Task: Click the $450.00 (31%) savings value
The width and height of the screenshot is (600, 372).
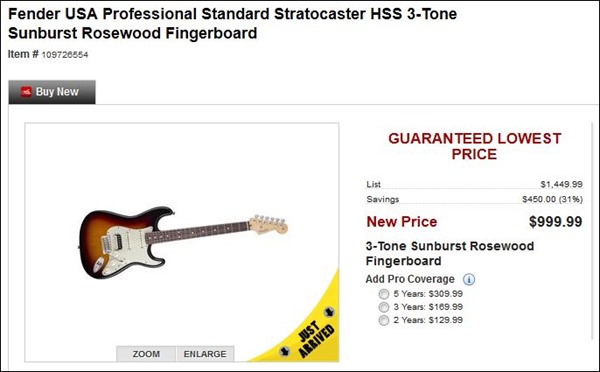Action: pyautogui.click(x=553, y=199)
